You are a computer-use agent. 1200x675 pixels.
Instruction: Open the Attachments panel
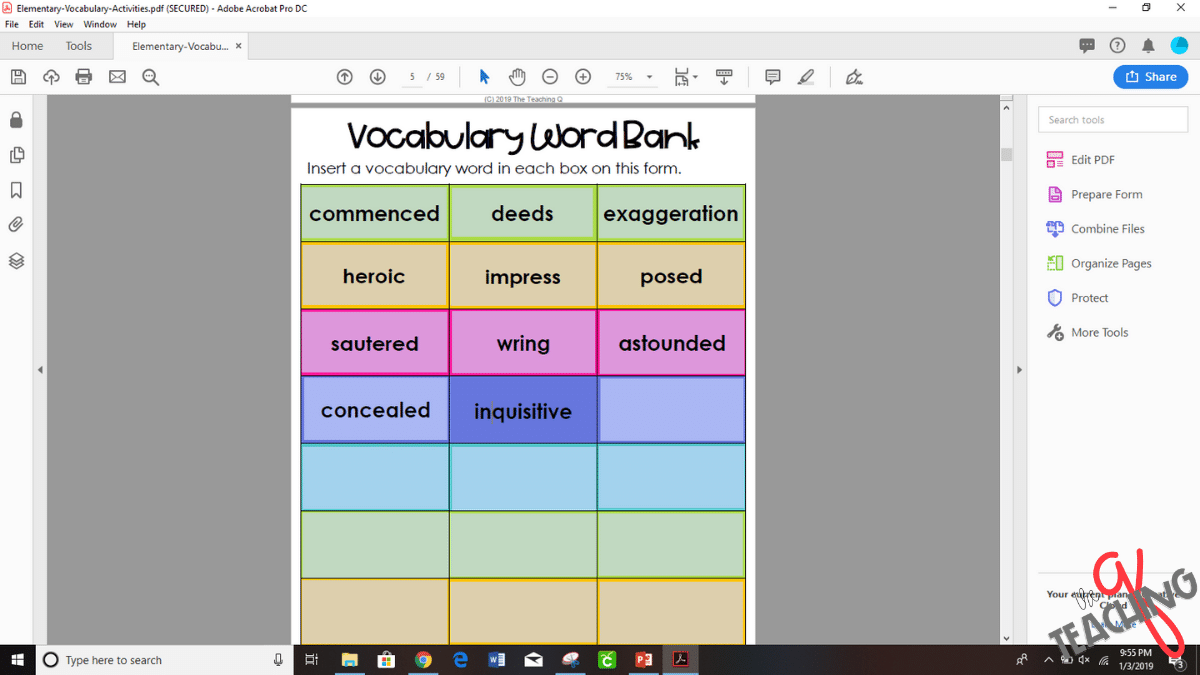pyautogui.click(x=15, y=224)
